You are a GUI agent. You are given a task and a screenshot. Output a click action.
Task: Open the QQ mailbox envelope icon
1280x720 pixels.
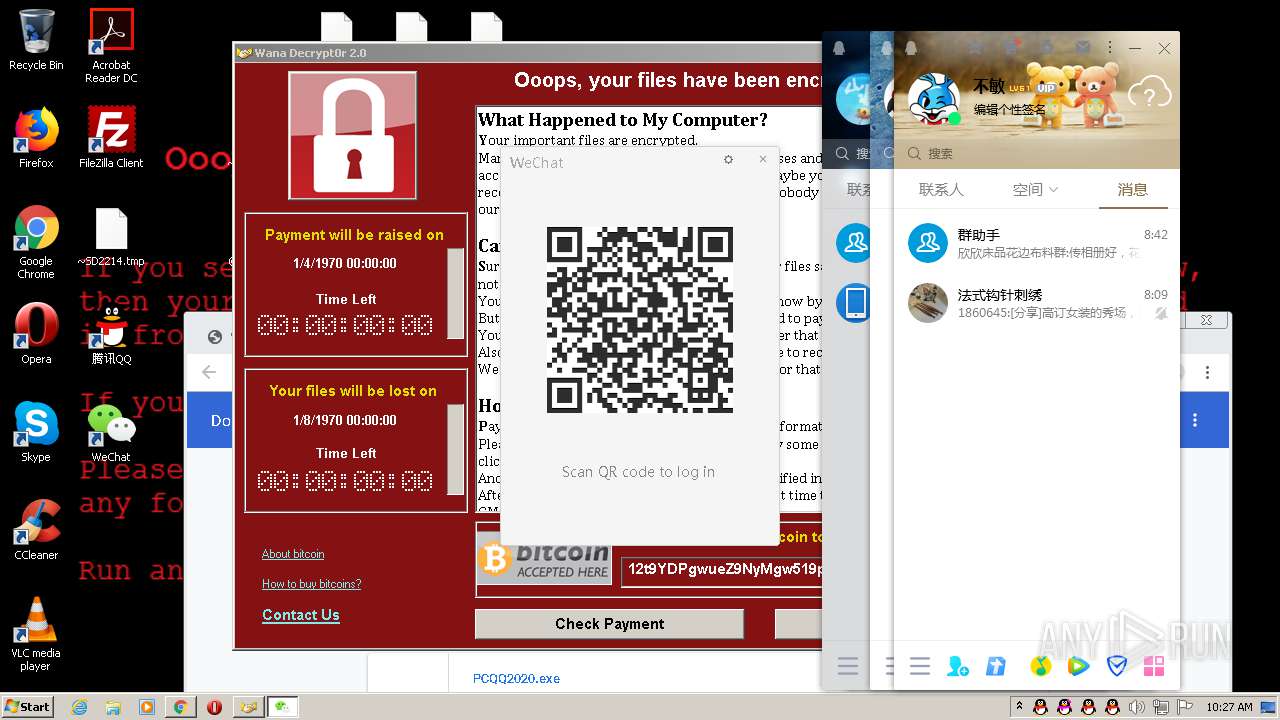coord(1083,47)
